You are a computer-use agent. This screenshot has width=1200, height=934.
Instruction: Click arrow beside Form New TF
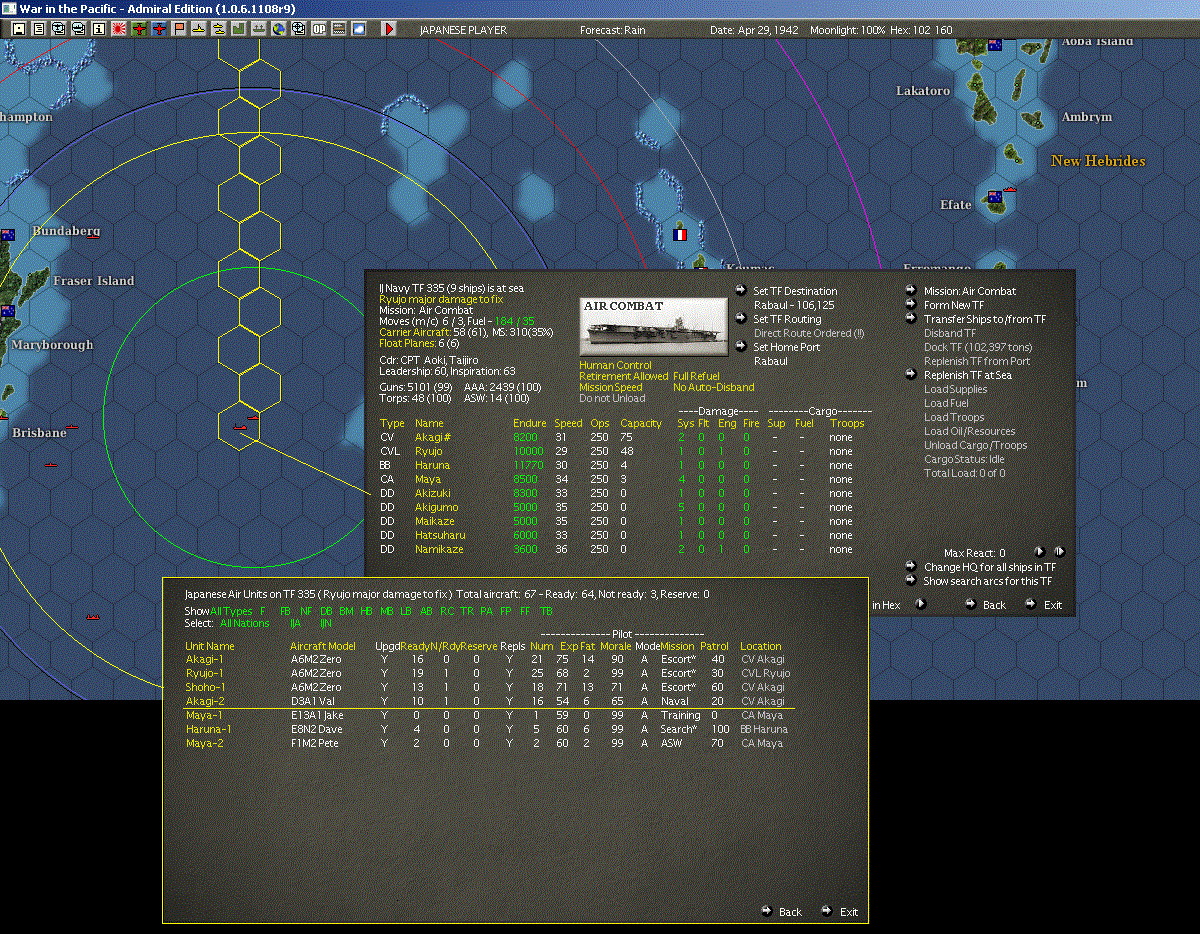click(911, 304)
